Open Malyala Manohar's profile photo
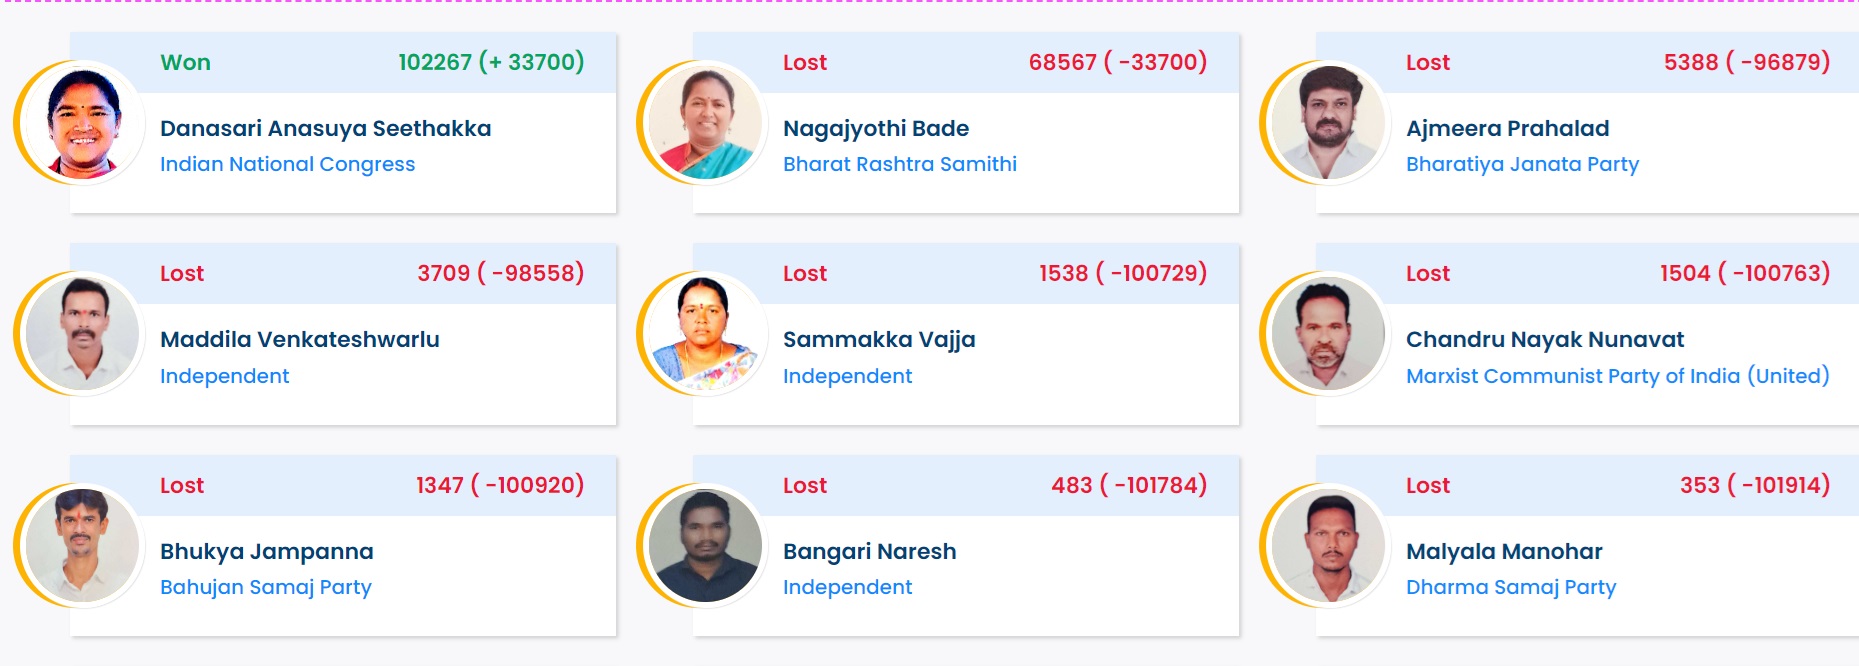This screenshot has height=666, width=1859. (1330, 546)
